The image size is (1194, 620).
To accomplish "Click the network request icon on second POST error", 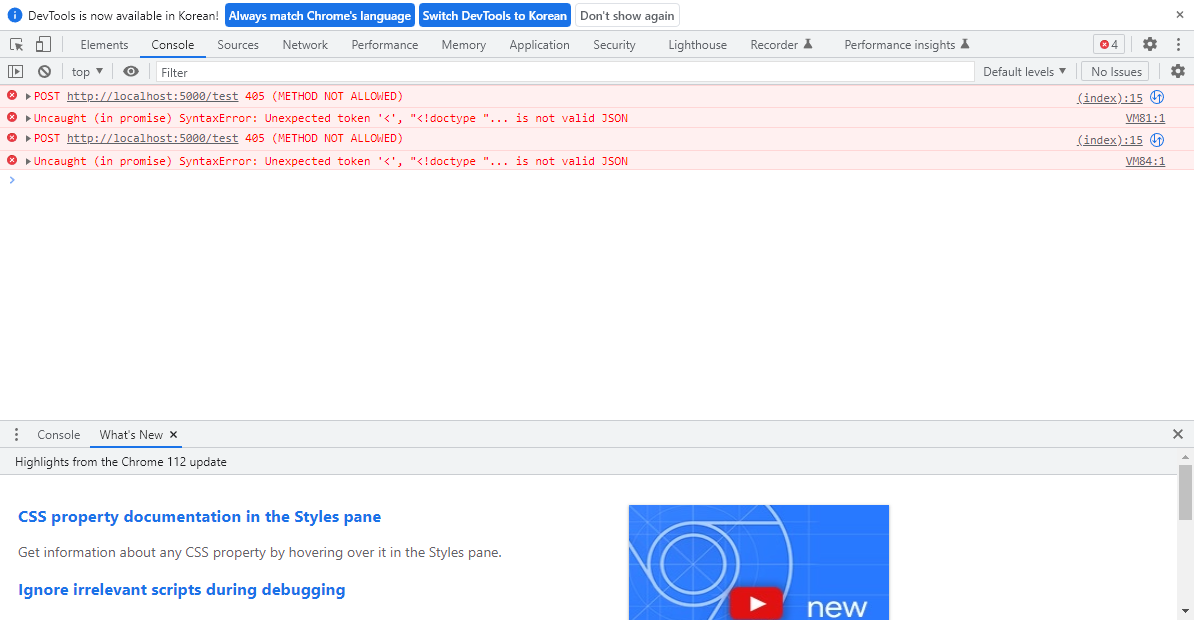I will (1157, 140).
